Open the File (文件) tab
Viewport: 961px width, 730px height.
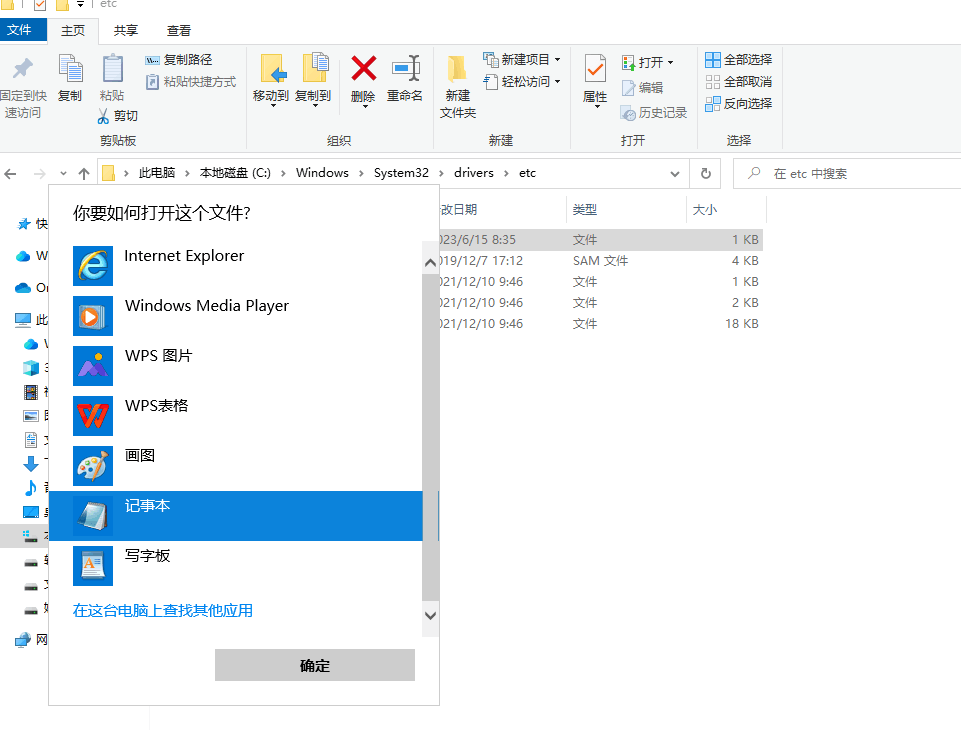coord(23,30)
